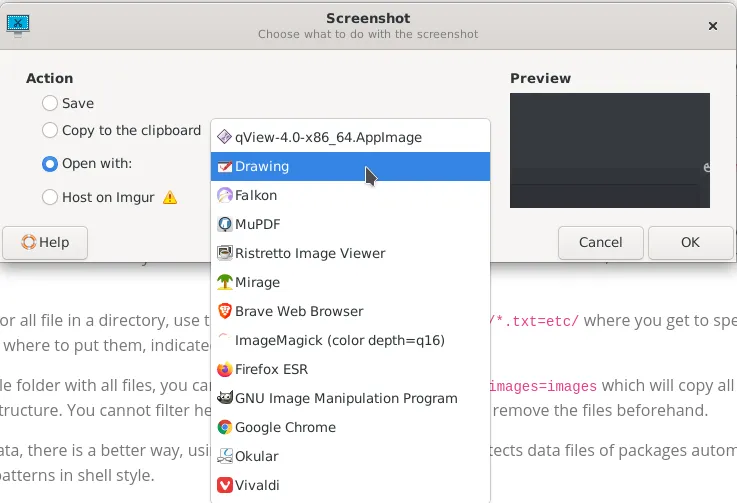Select Host on Imgur radio button

50,197
